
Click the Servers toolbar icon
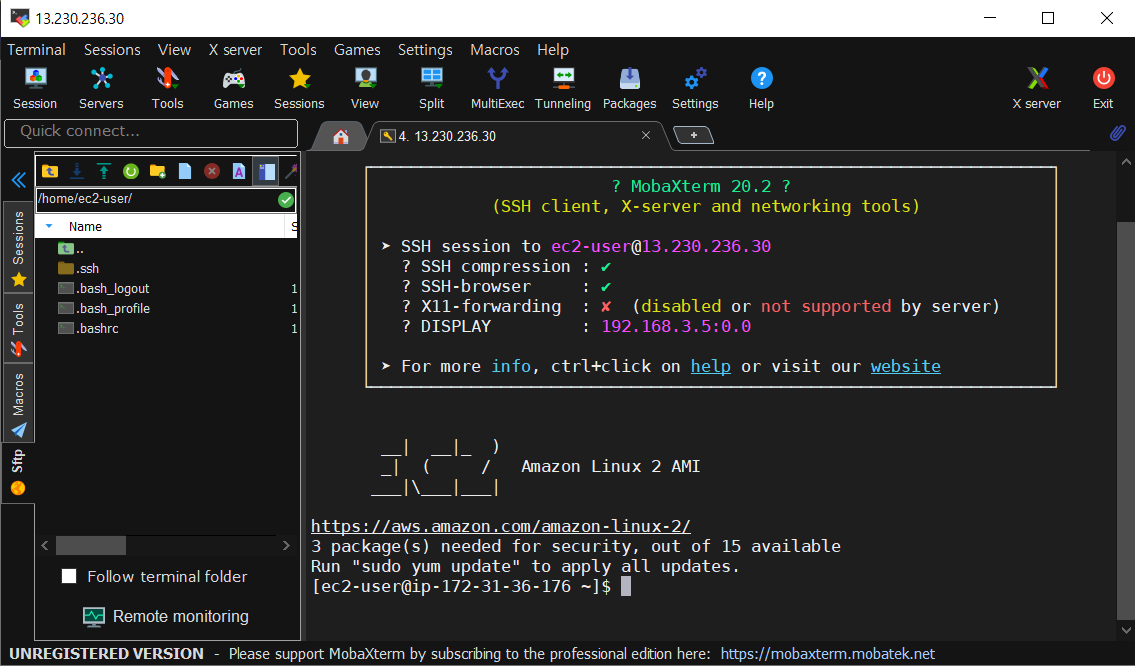pyautogui.click(x=101, y=88)
